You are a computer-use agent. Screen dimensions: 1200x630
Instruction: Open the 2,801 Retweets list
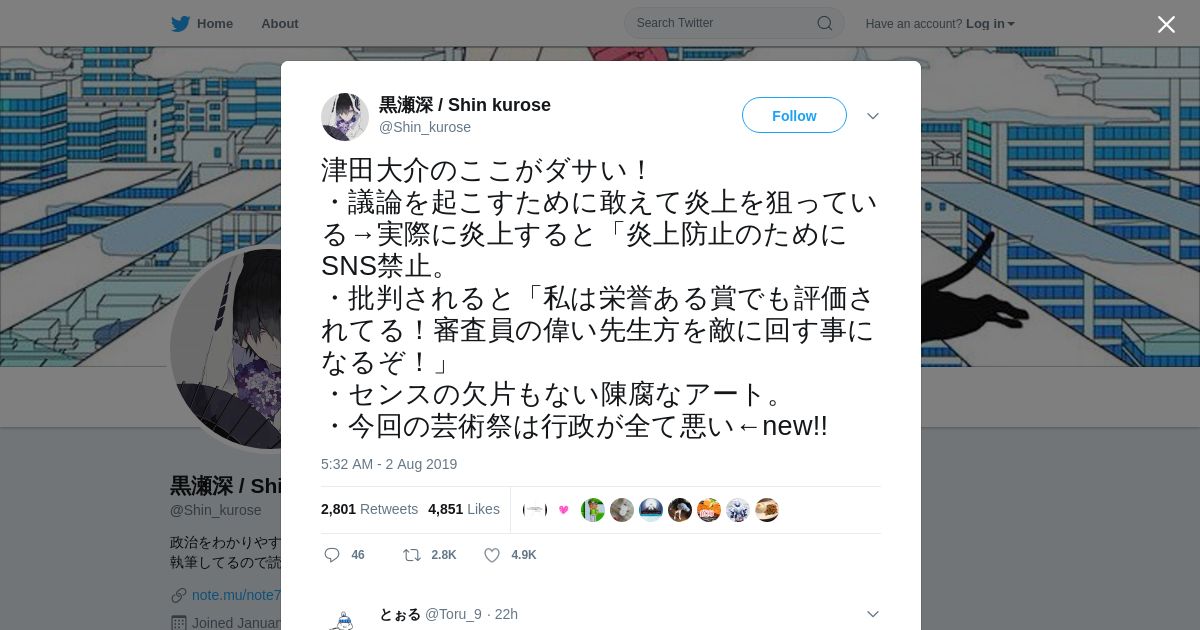point(369,509)
